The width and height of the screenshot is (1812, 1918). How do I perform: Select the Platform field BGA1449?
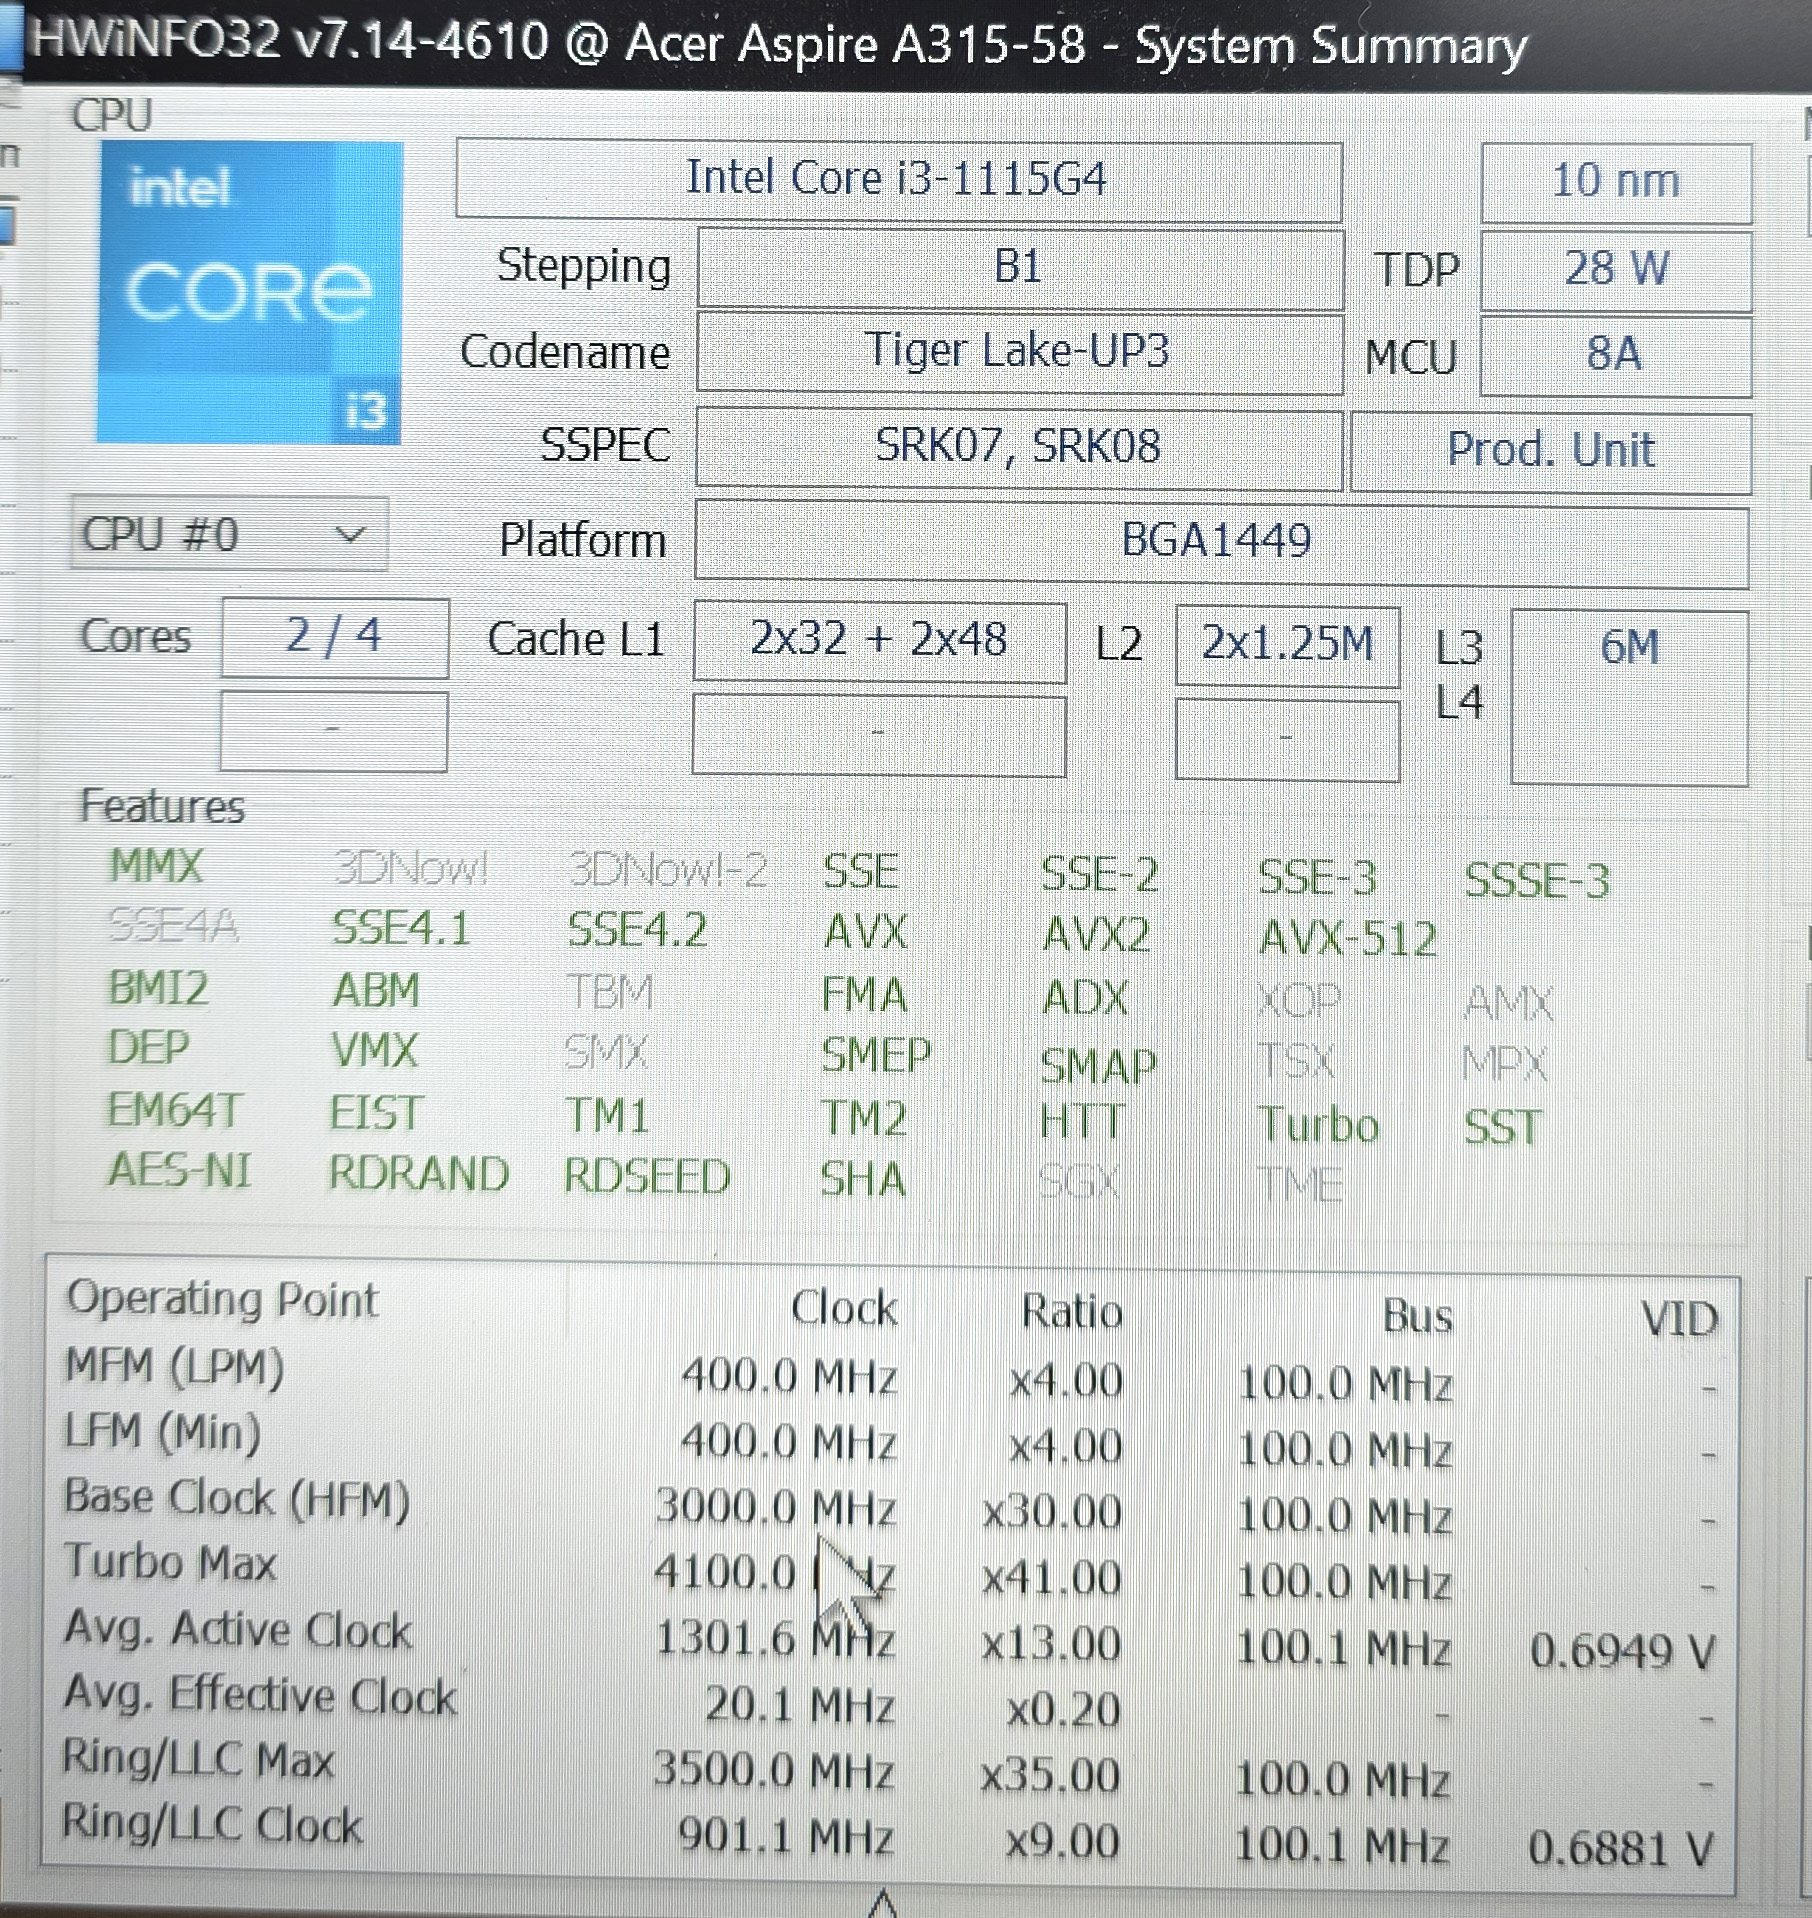point(1221,542)
